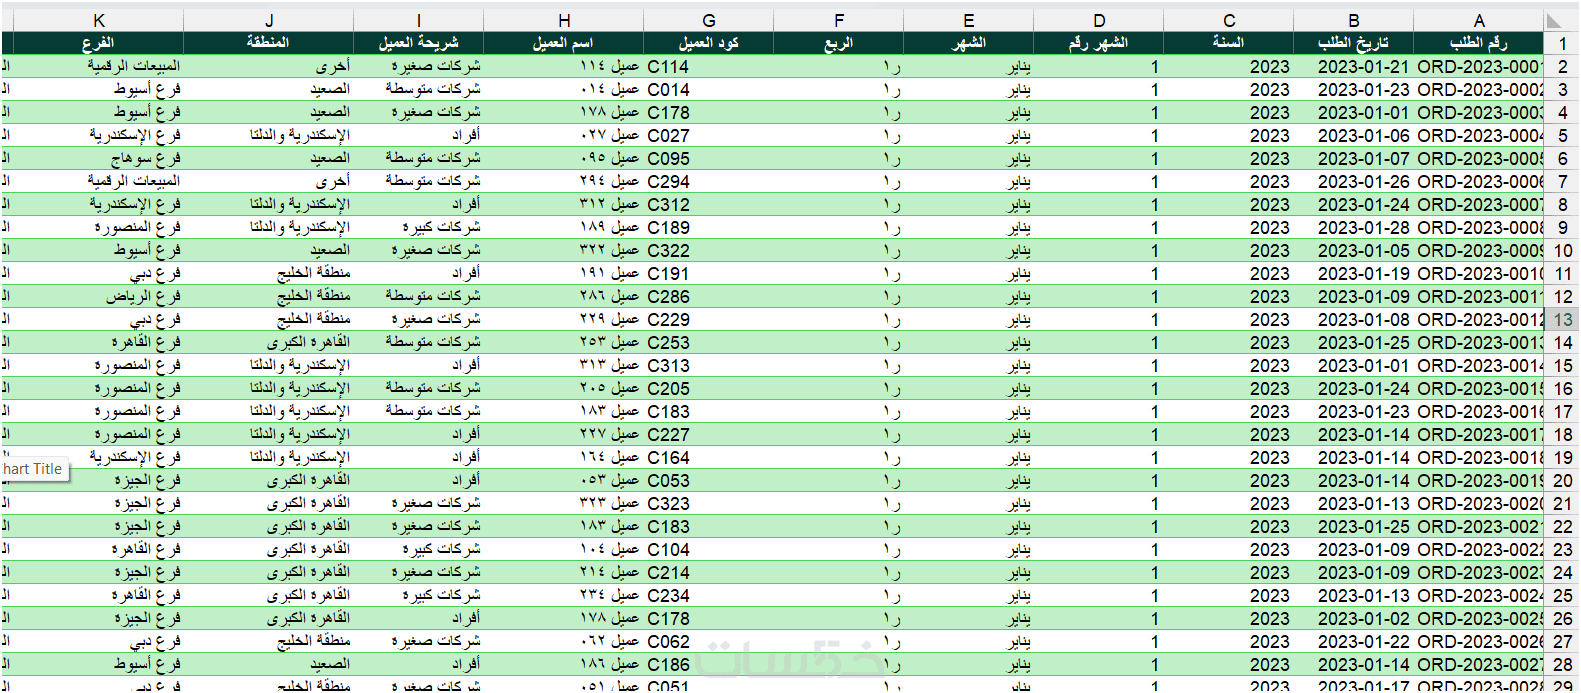Image resolution: width=1581 pixels, height=693 pixels.
Task: Select column K header
Action: click(98, 20)
